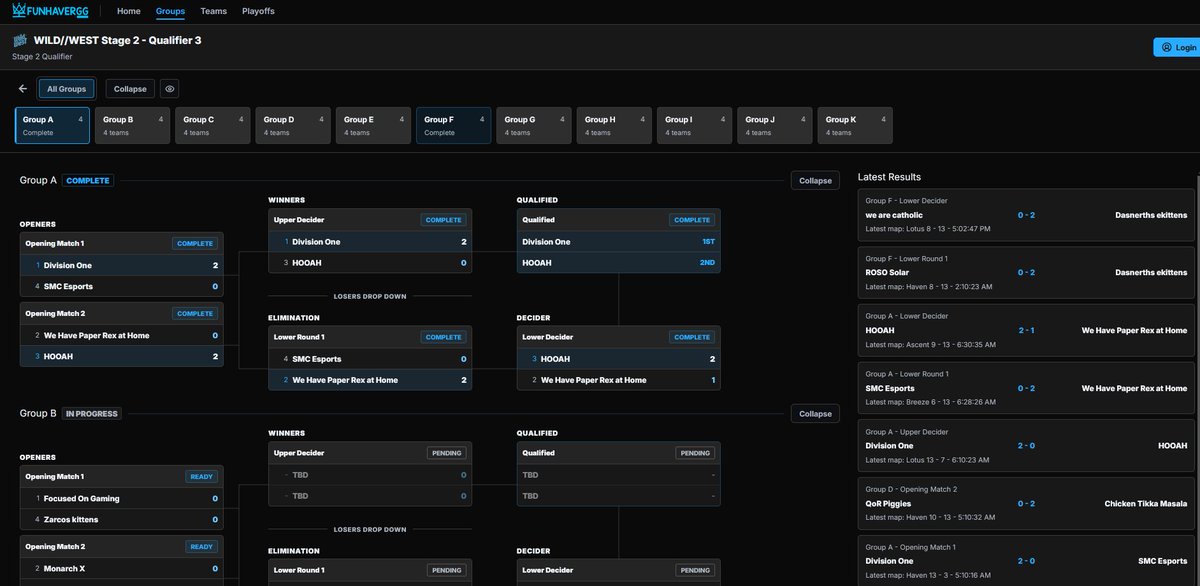The height and width of the screenshot is (586, 1200).
Task: Toggle the eye visibility icon
Action: pos(170,89)
